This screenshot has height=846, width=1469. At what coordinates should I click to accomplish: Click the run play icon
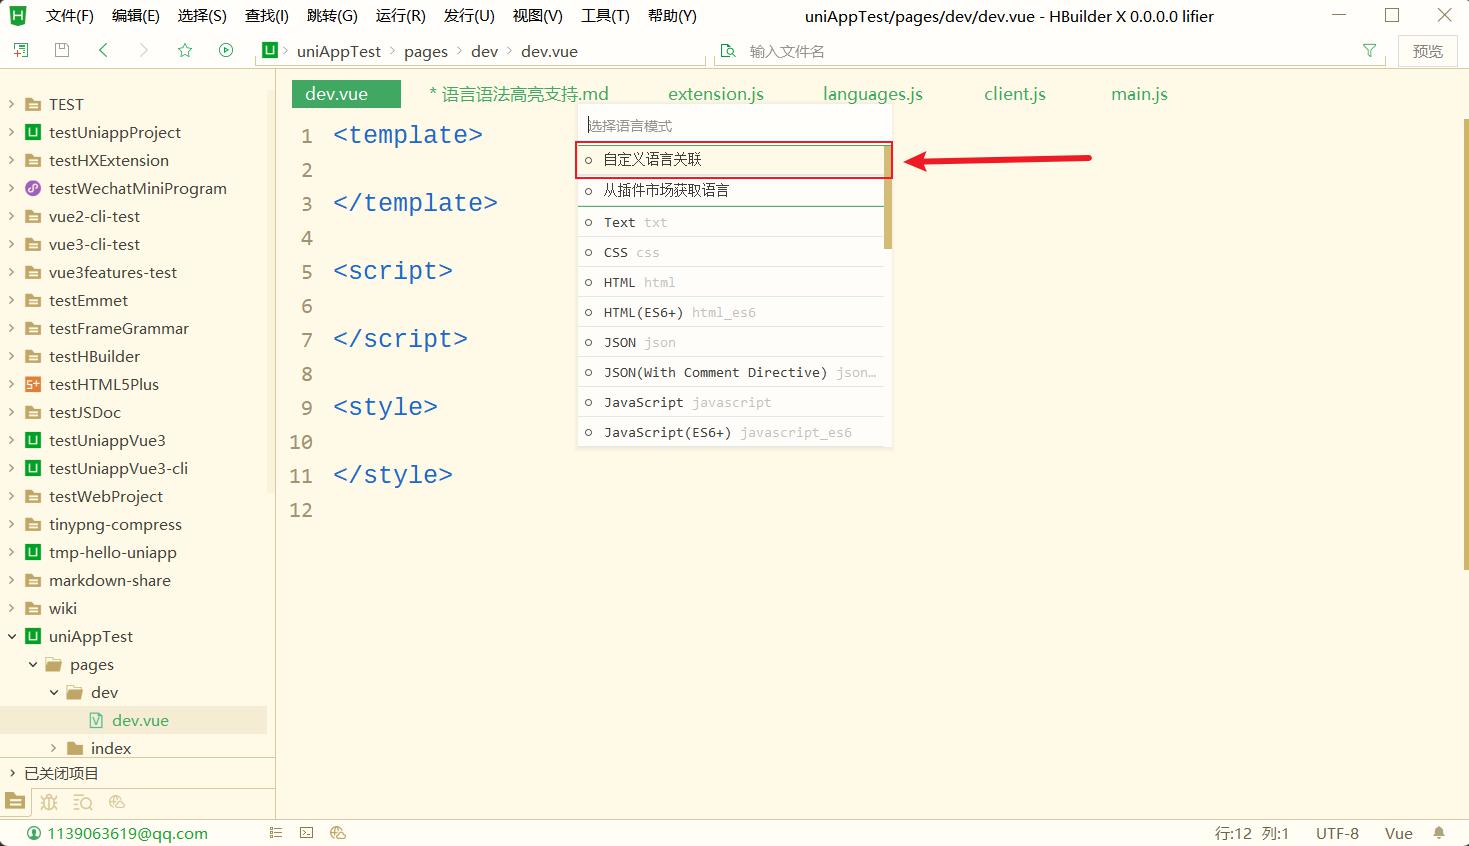point(226,50)
